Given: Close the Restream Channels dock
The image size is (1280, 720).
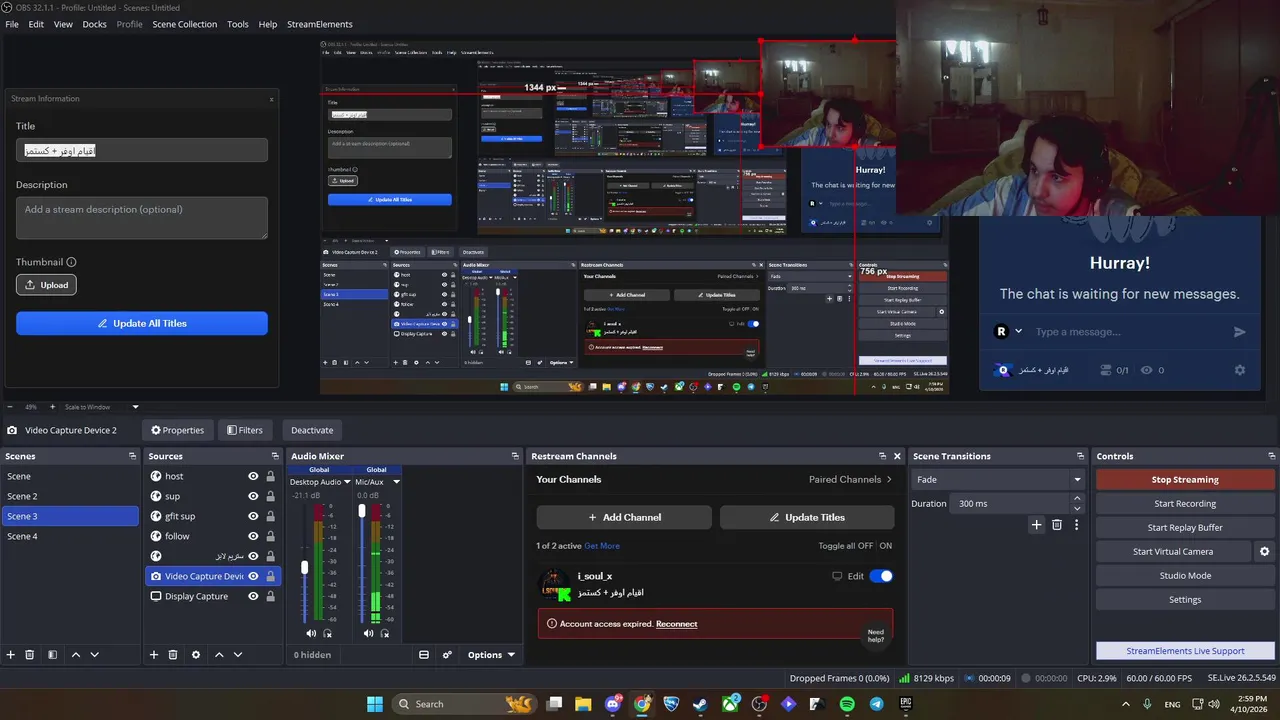Looking at the screenshot, I should point(897,456).
